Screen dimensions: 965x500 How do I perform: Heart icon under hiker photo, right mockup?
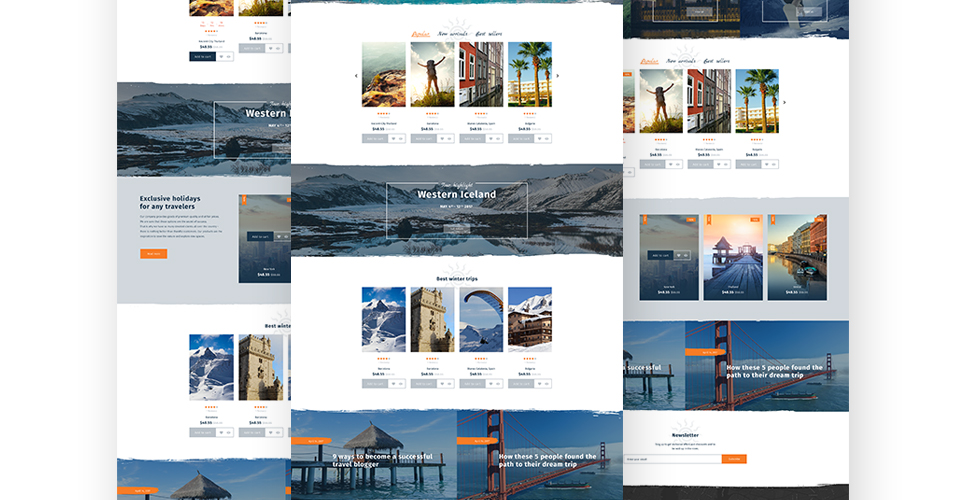(670, 164)
